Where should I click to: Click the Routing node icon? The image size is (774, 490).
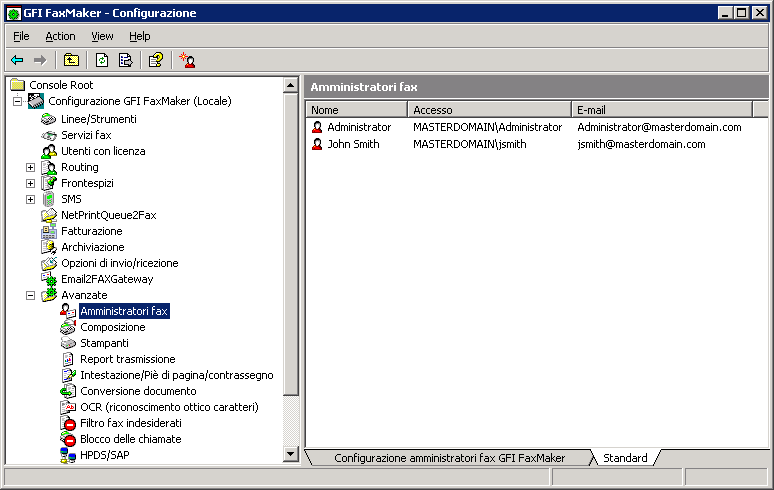click(48, 167)
